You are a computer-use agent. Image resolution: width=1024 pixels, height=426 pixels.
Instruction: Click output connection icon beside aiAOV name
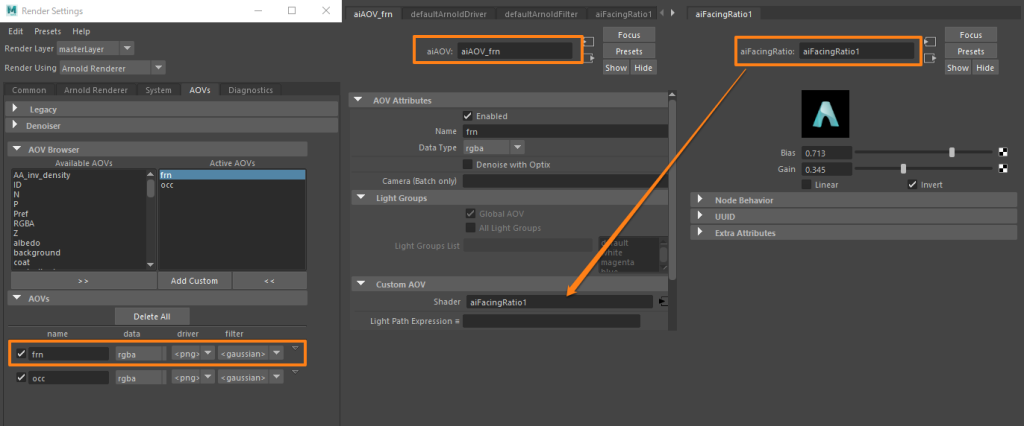588,58
